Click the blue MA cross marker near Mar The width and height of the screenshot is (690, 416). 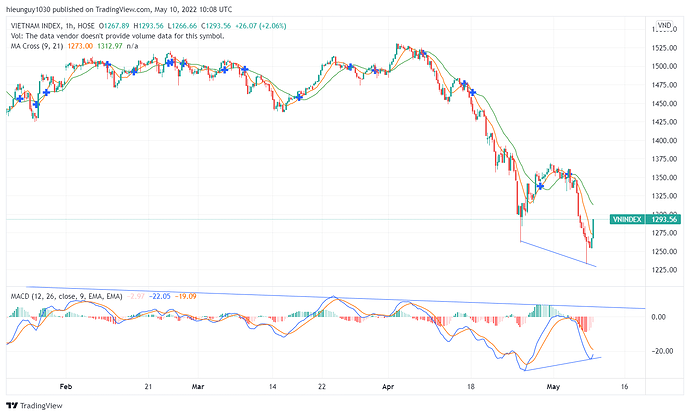tap(182, 63)
